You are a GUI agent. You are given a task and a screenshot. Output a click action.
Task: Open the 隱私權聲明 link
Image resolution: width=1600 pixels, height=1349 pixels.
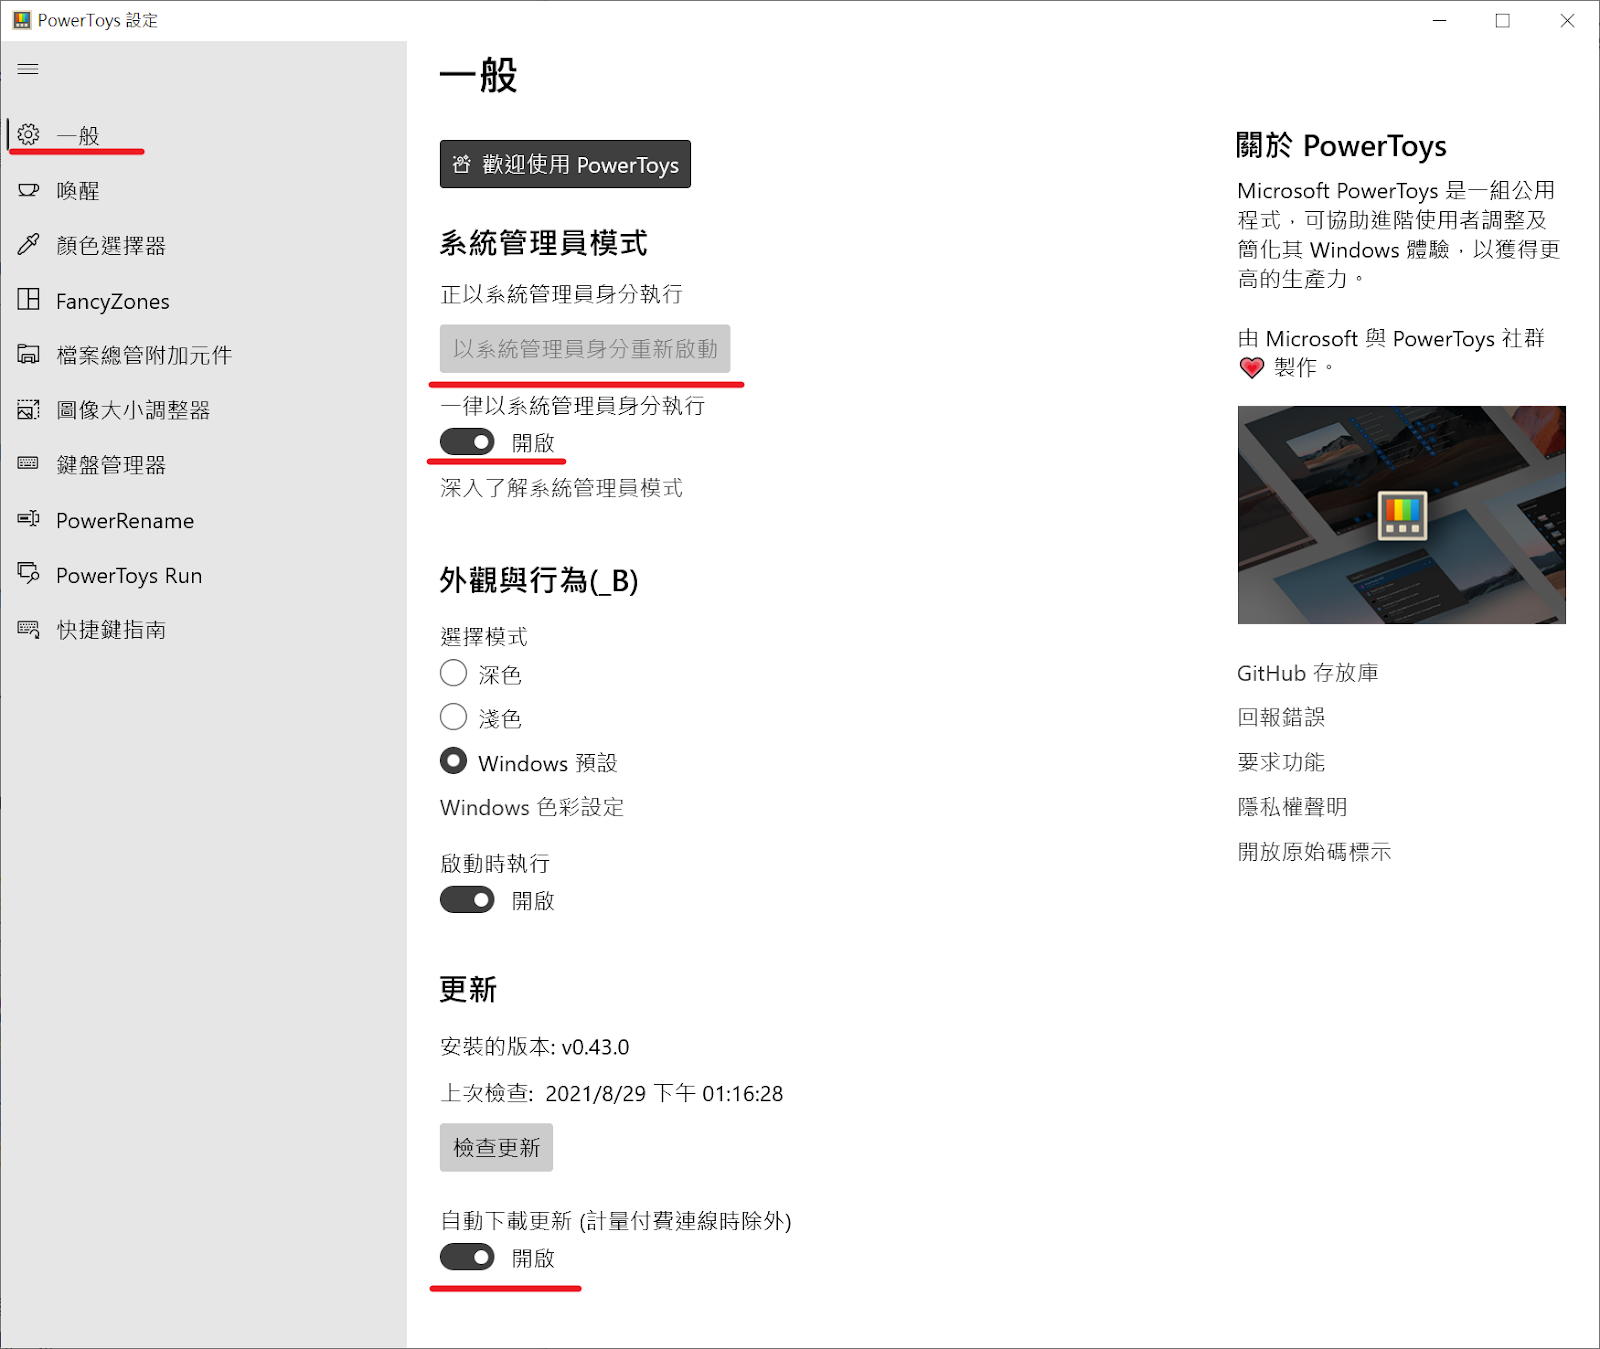coord(1292,807)
